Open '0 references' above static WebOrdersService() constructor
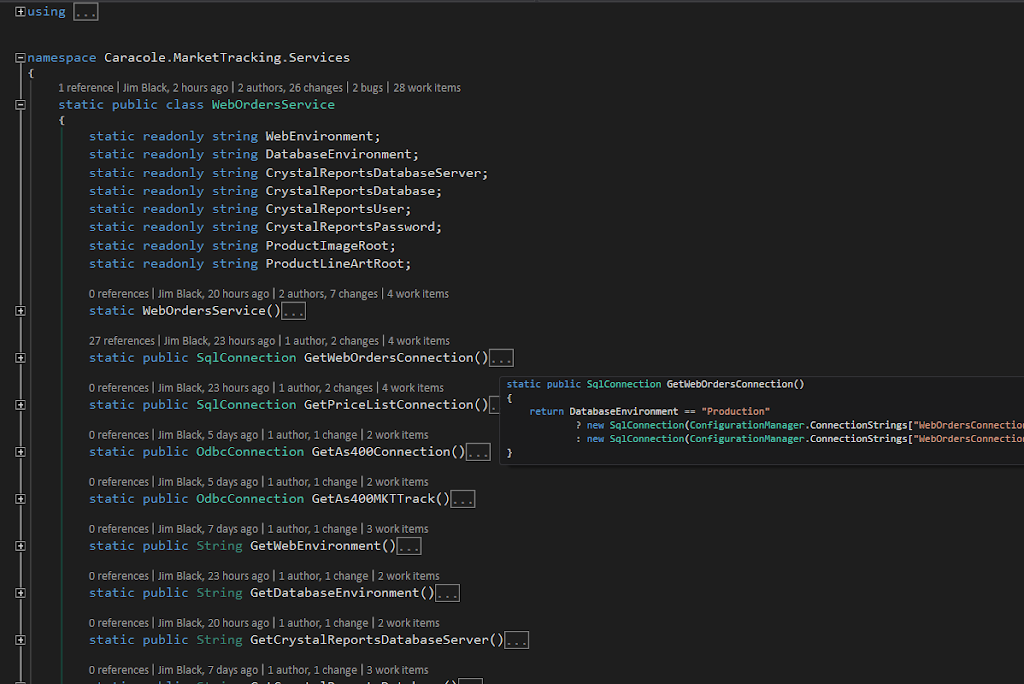 [x=119, y=294]
